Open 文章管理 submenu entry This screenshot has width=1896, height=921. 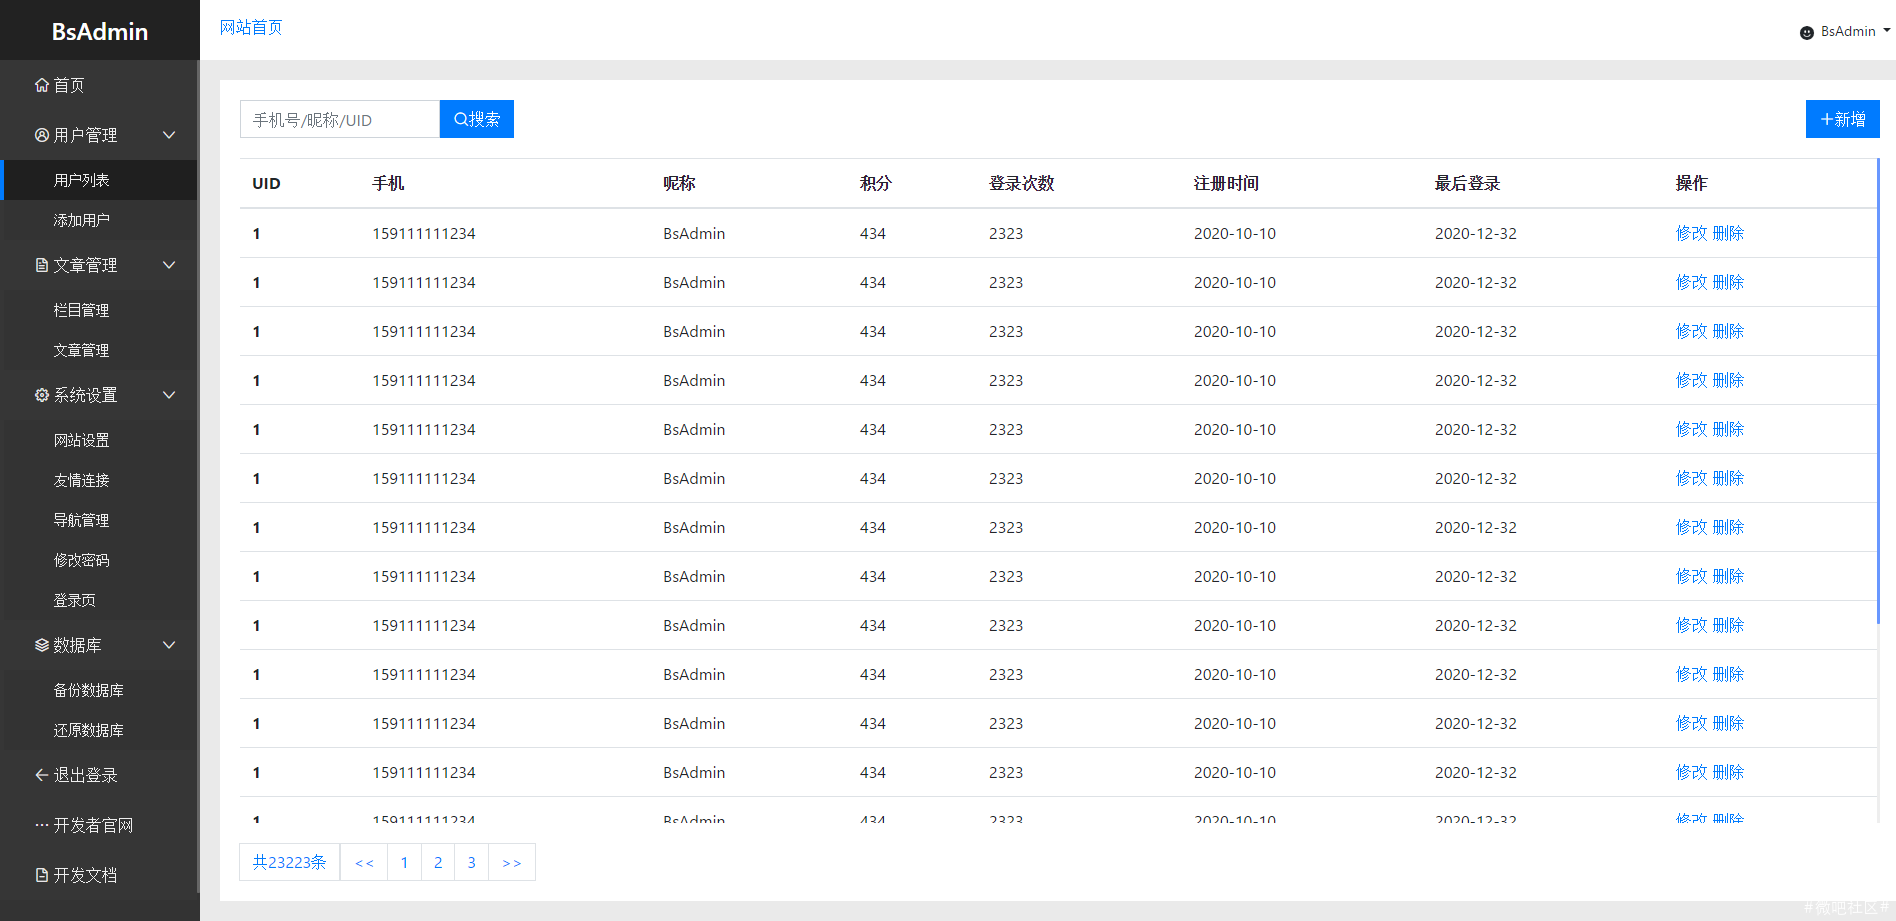coord(100,350)
